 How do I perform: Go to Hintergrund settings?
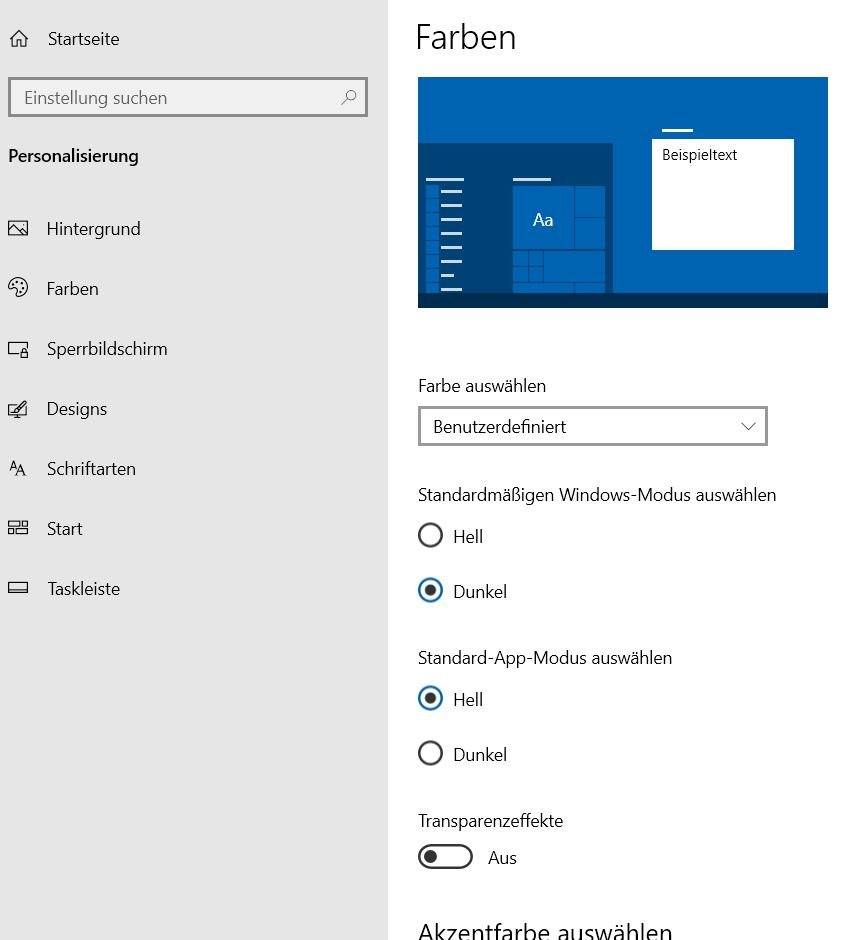[94, 229]
